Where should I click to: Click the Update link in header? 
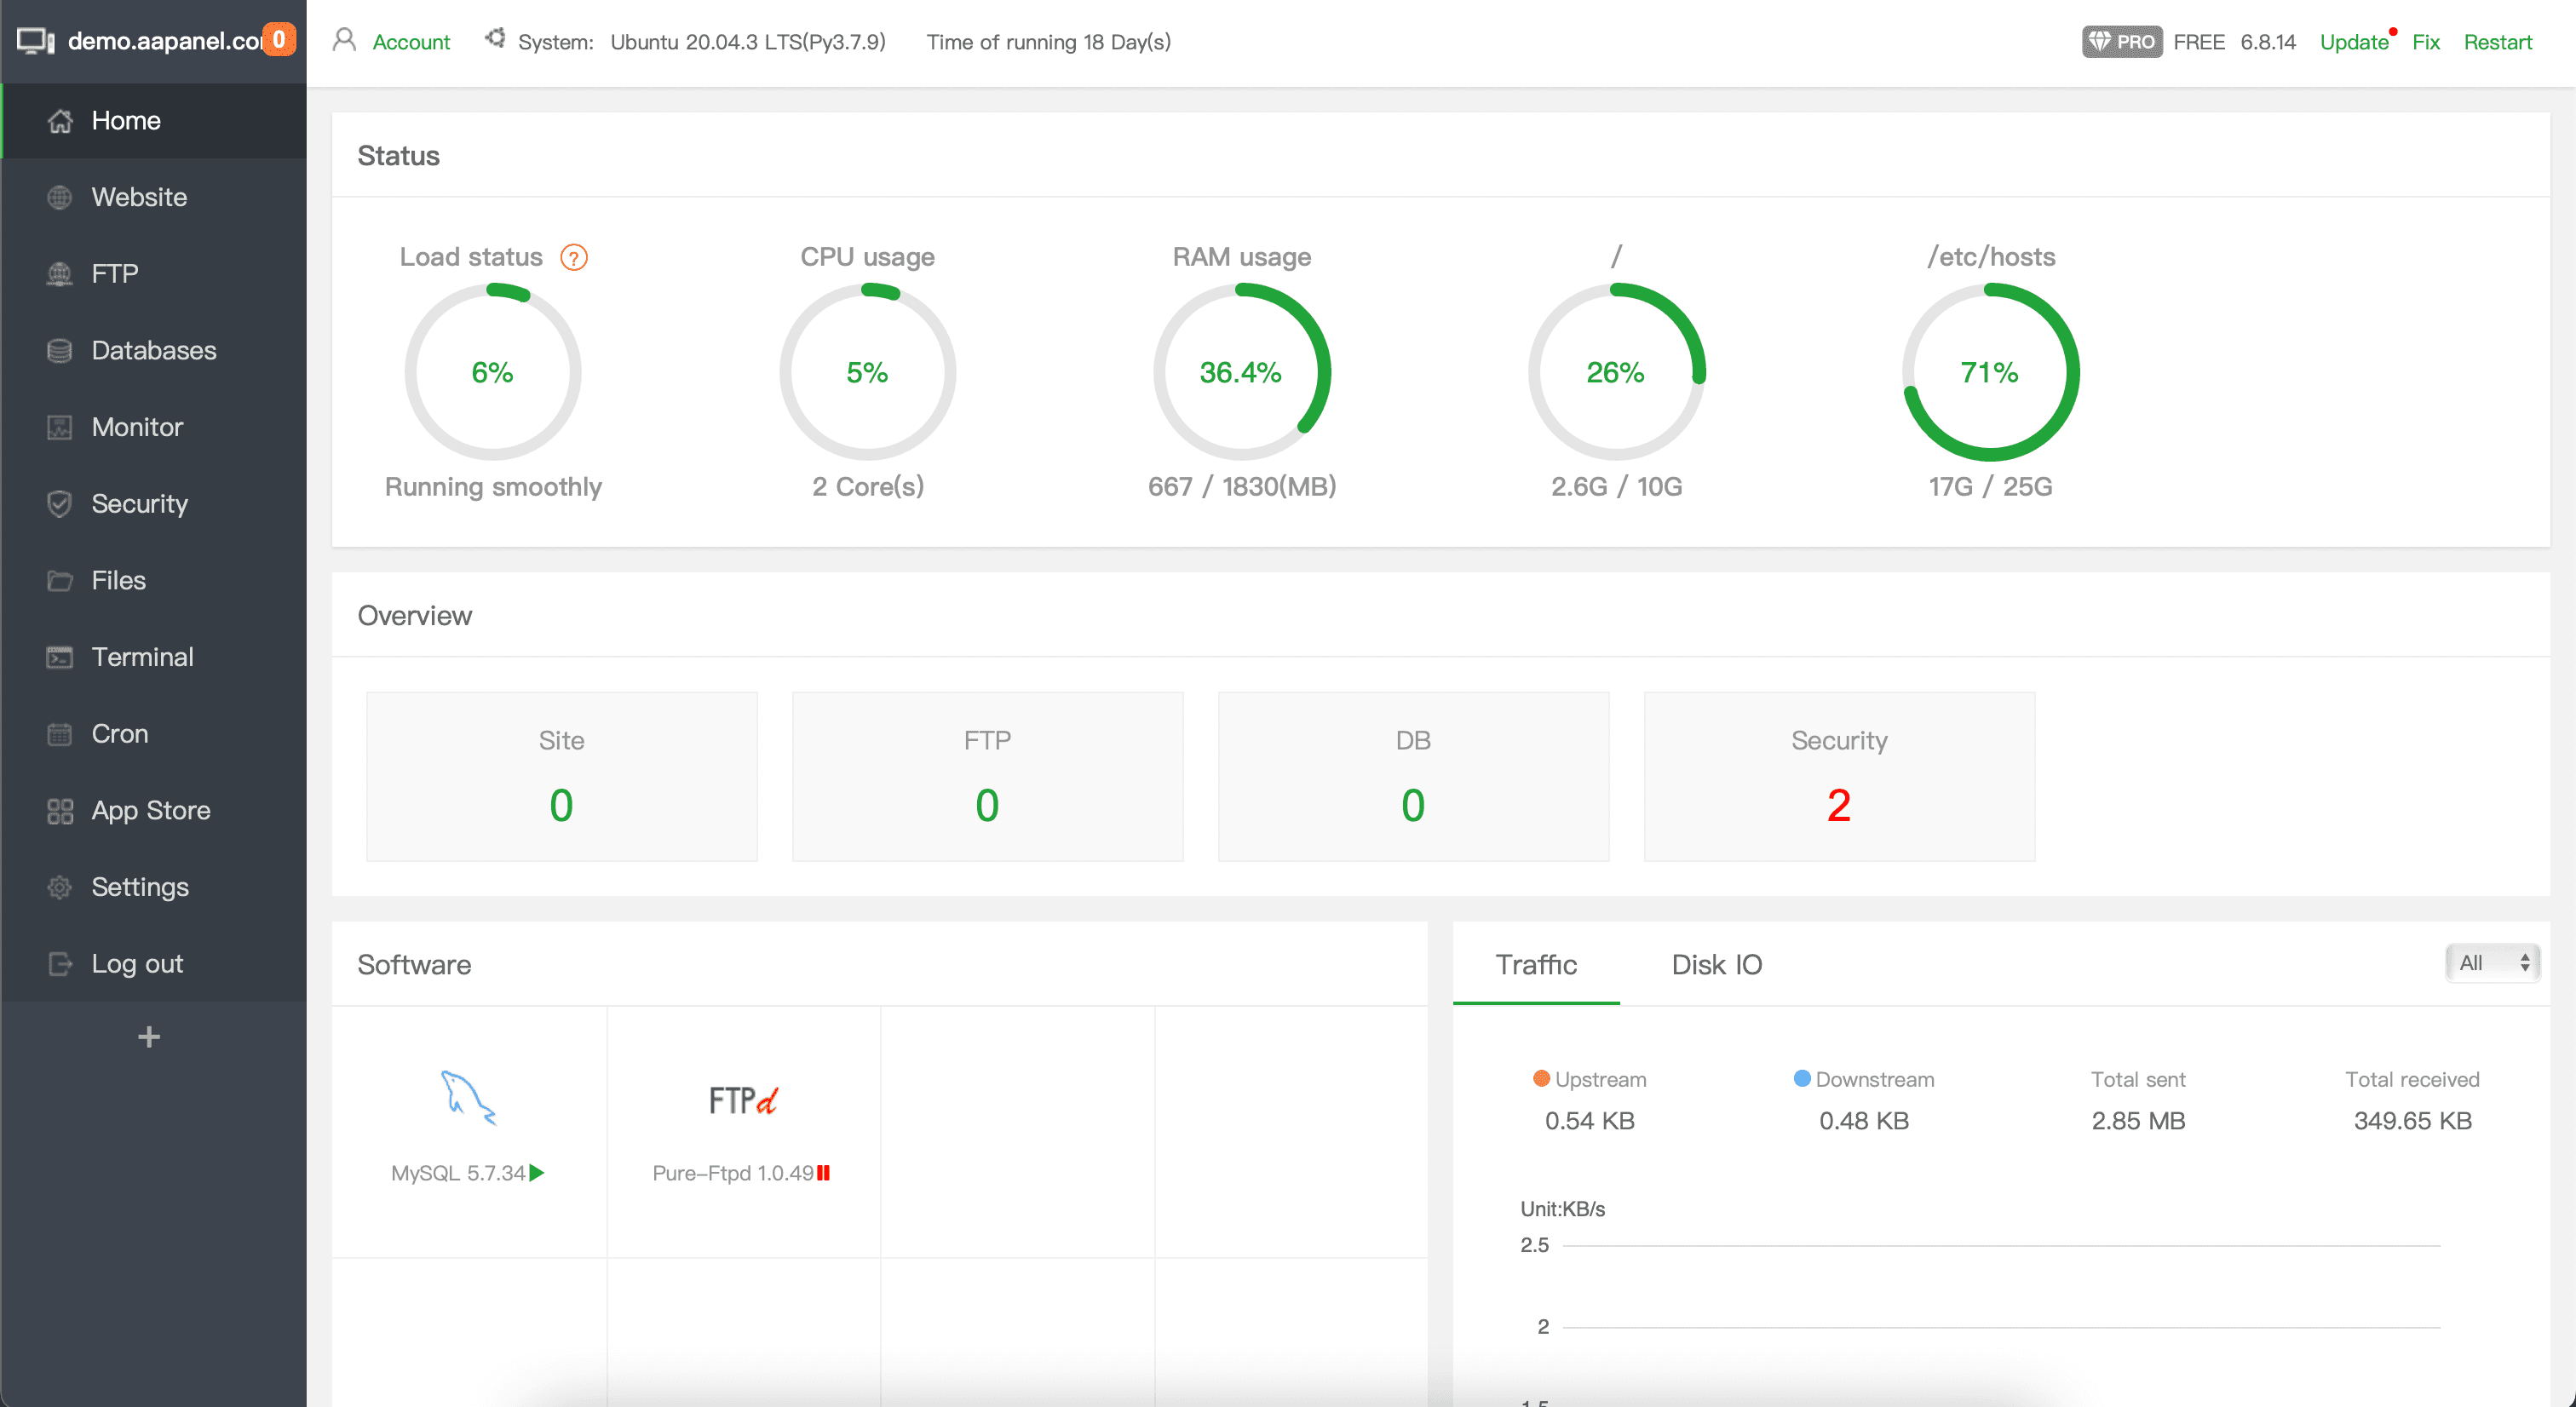[2353, 42]
